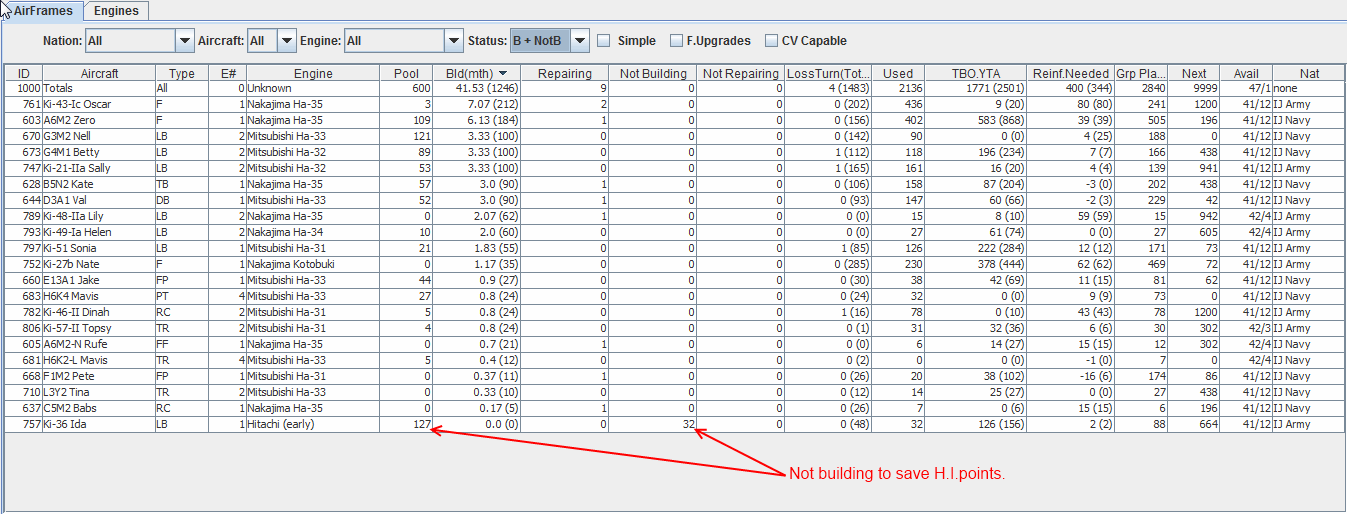Select the Ki-46-II Dinah row

point(675,313)
